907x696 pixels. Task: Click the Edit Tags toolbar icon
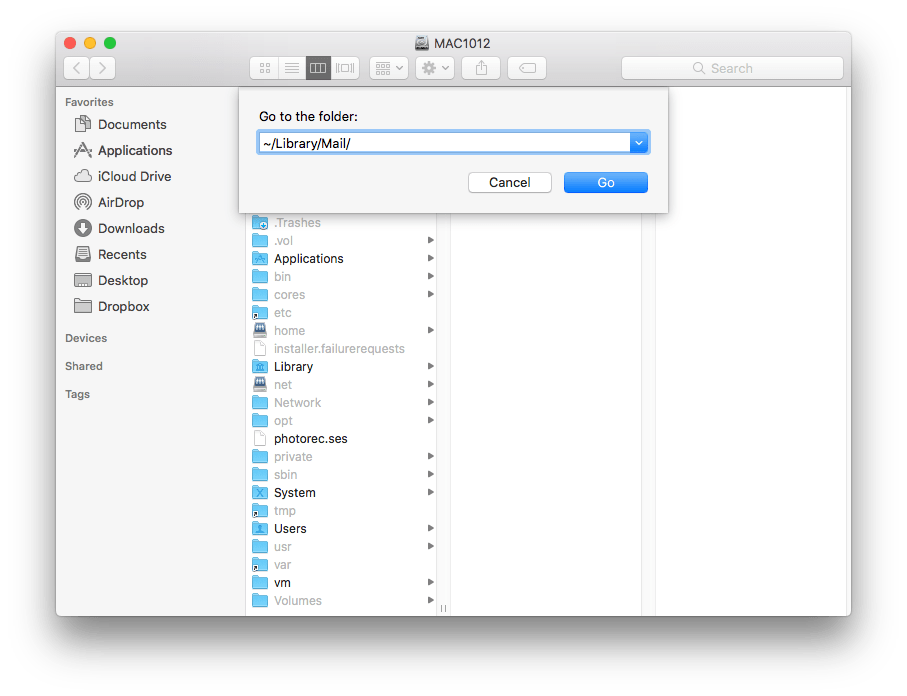526,68
